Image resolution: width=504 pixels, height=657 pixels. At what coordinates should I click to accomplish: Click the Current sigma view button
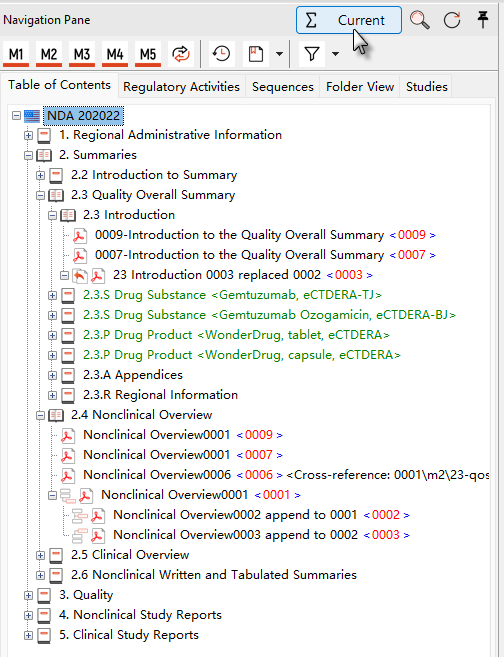(x=349, y=20)
